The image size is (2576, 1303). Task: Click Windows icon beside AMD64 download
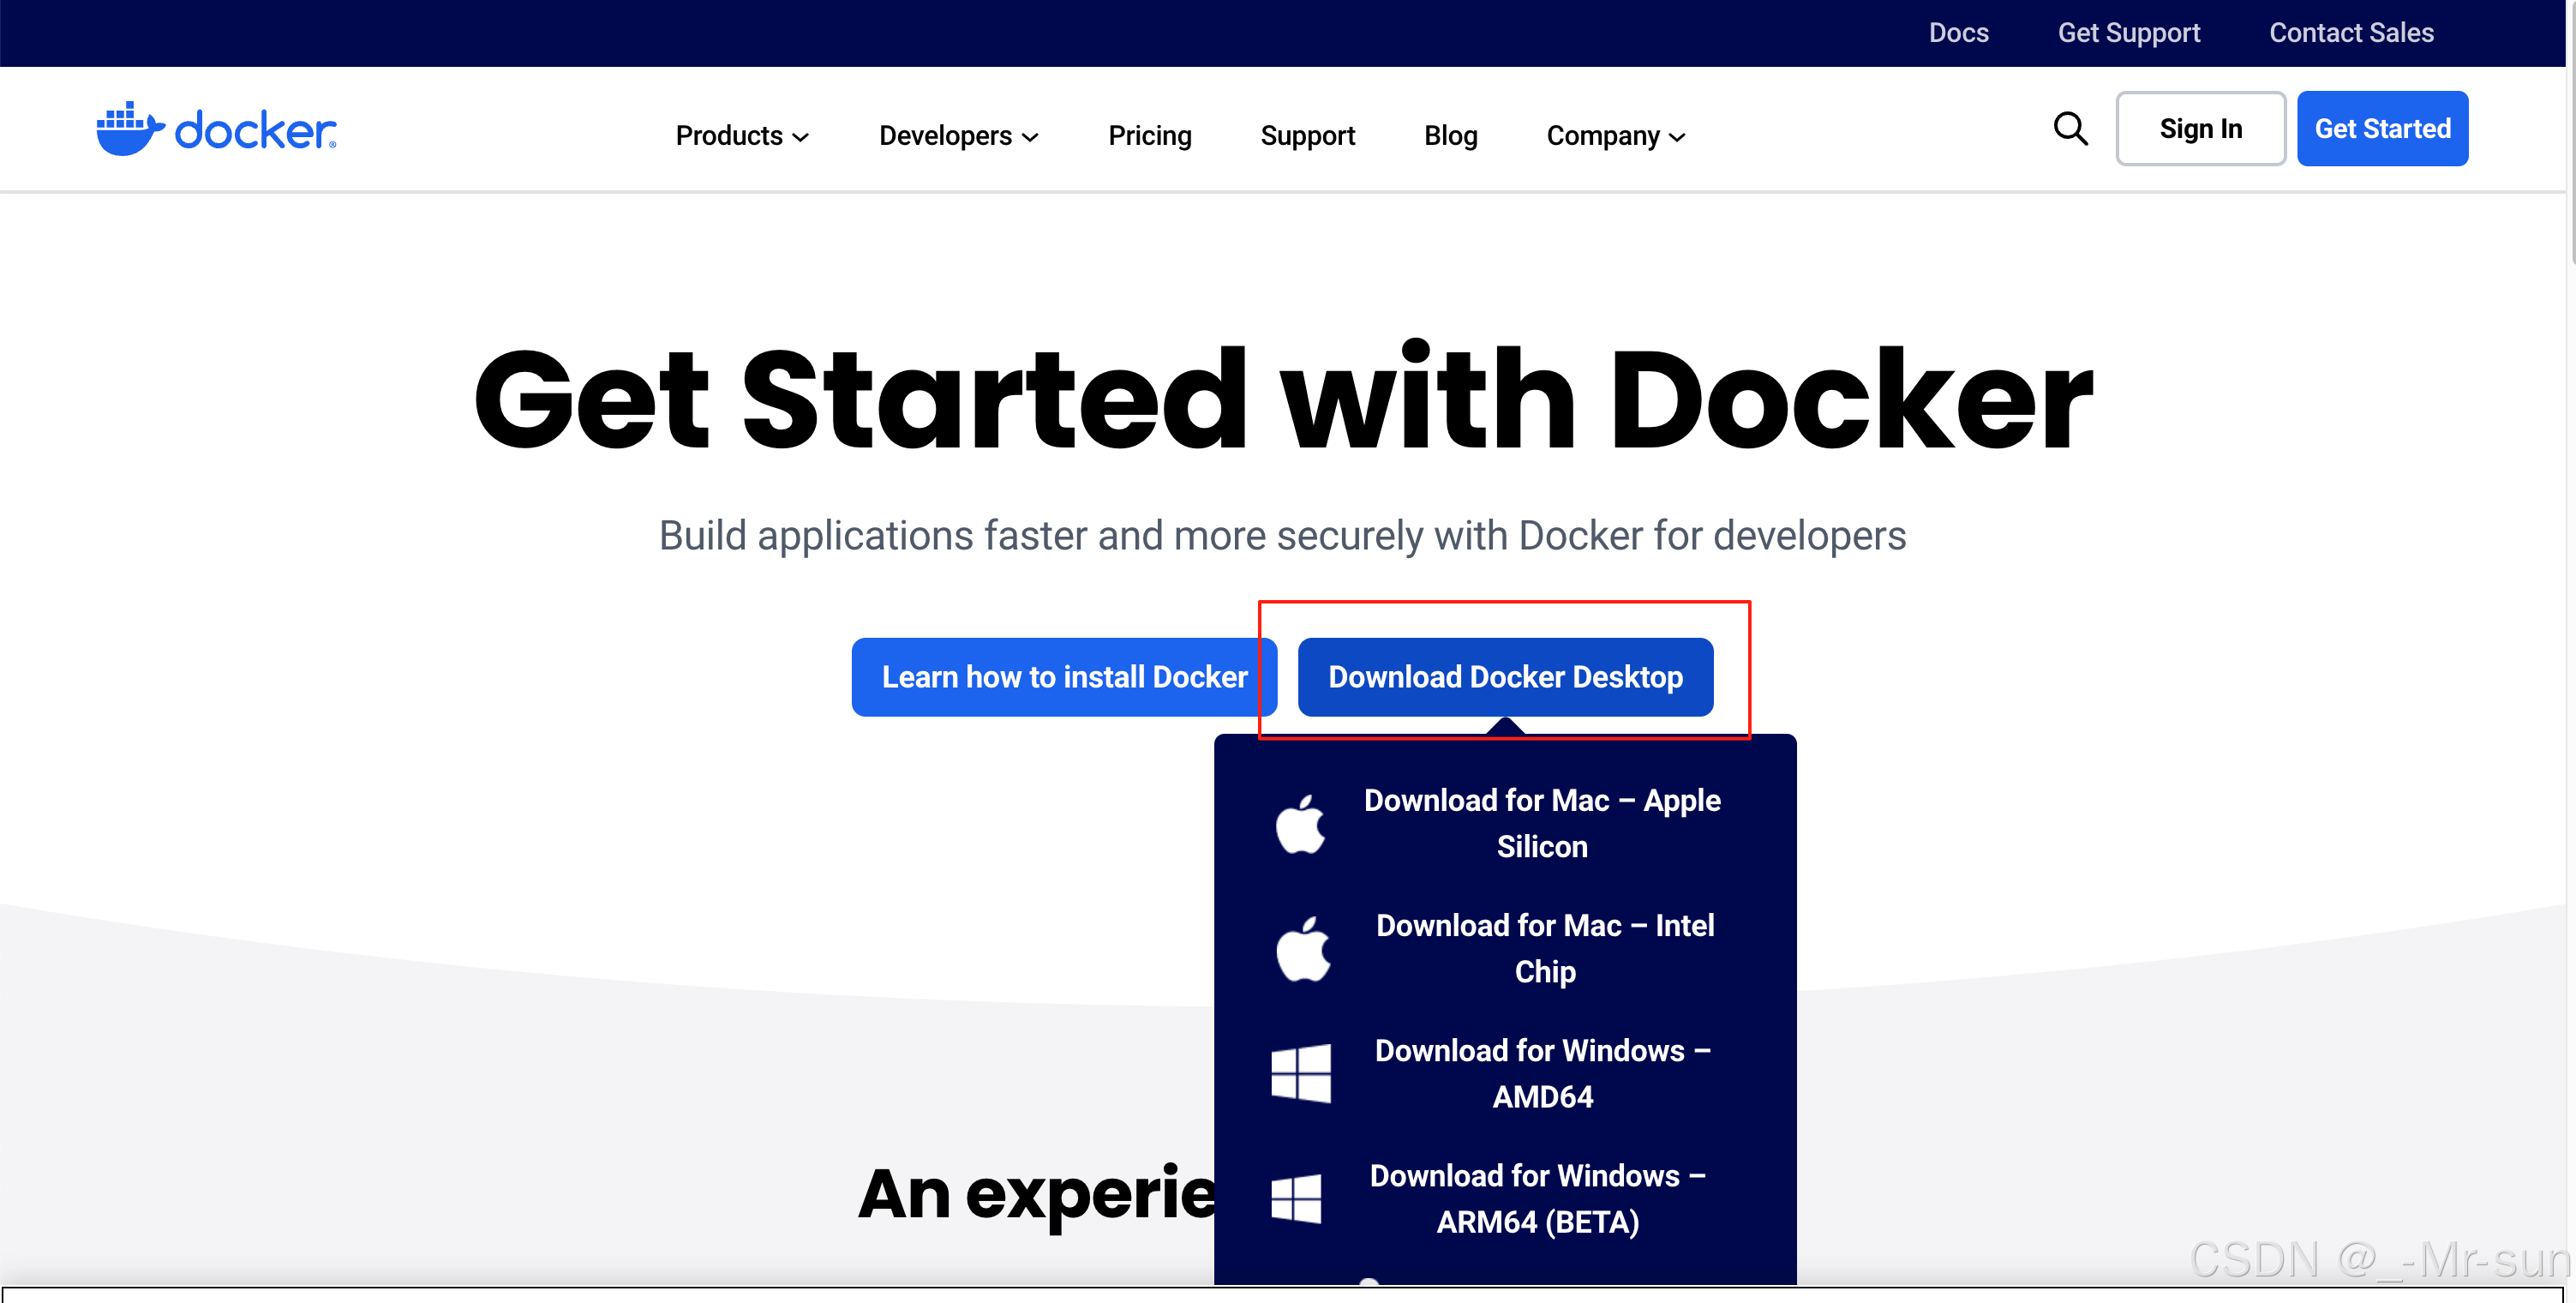click(x=1300, y=1074)
